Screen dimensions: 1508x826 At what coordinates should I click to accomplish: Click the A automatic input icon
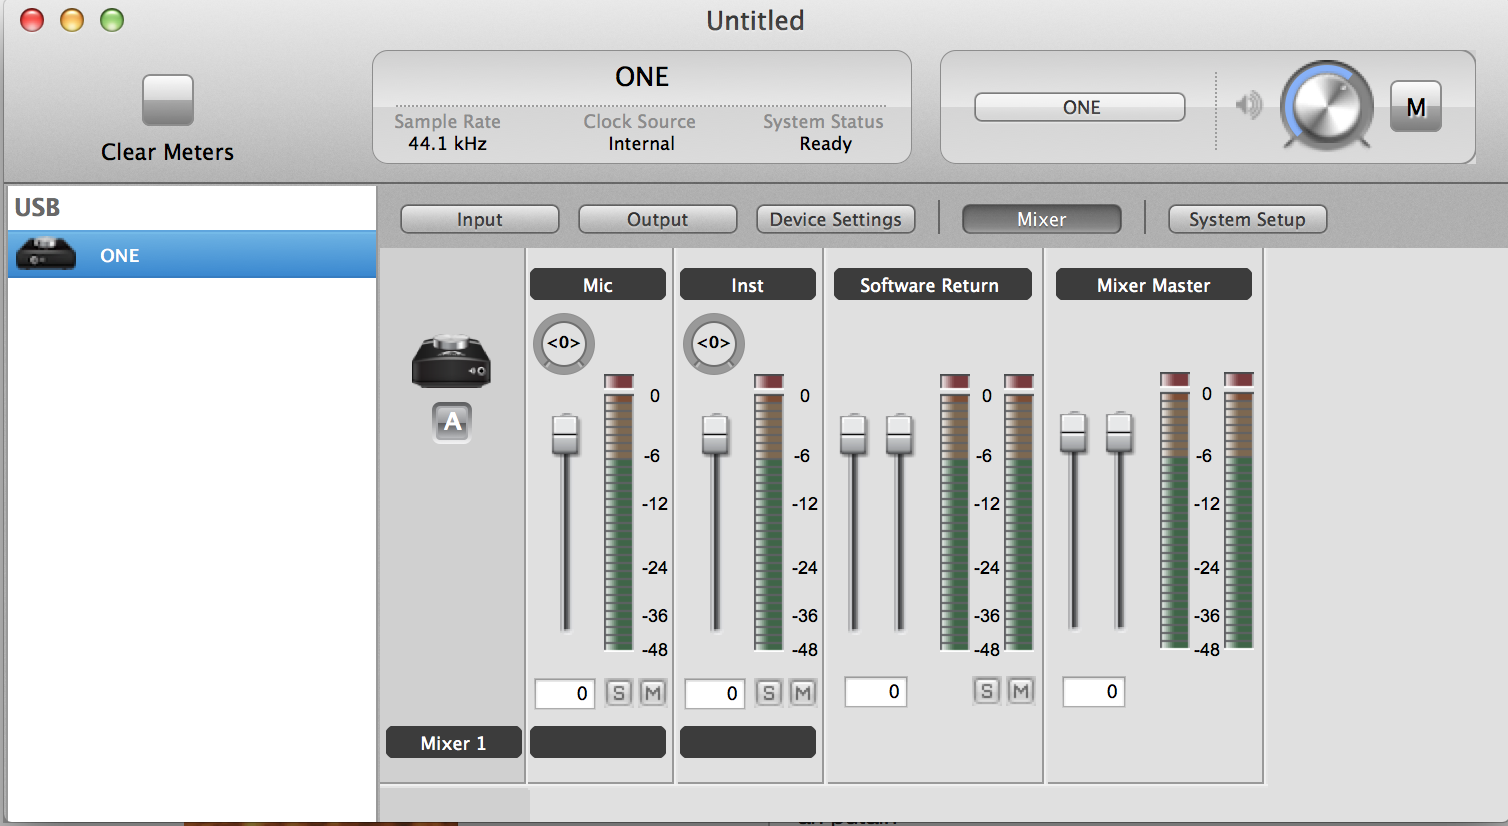(452, 422)
